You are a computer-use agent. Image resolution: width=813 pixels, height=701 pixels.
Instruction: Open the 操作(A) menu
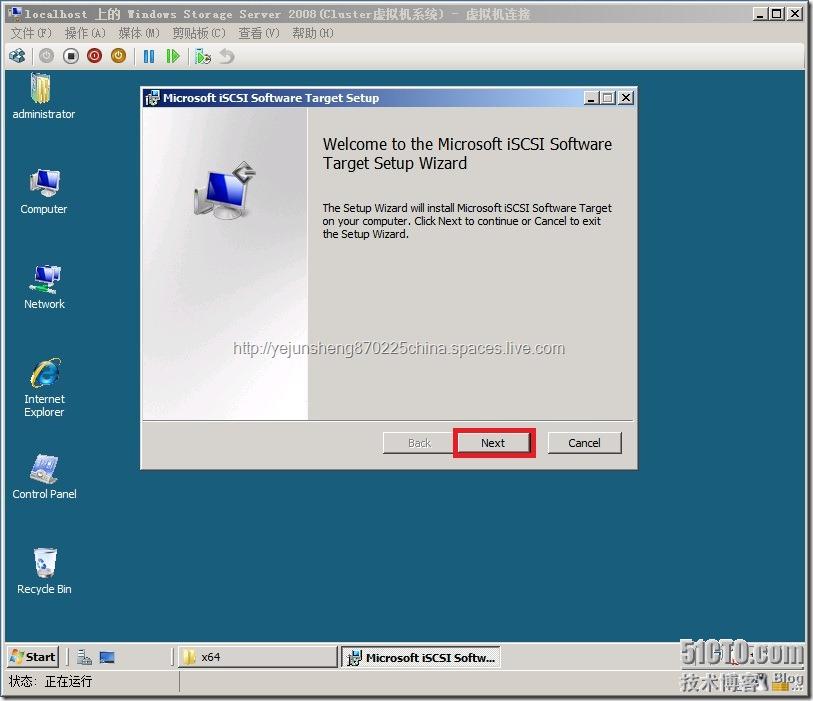[85, 33]
